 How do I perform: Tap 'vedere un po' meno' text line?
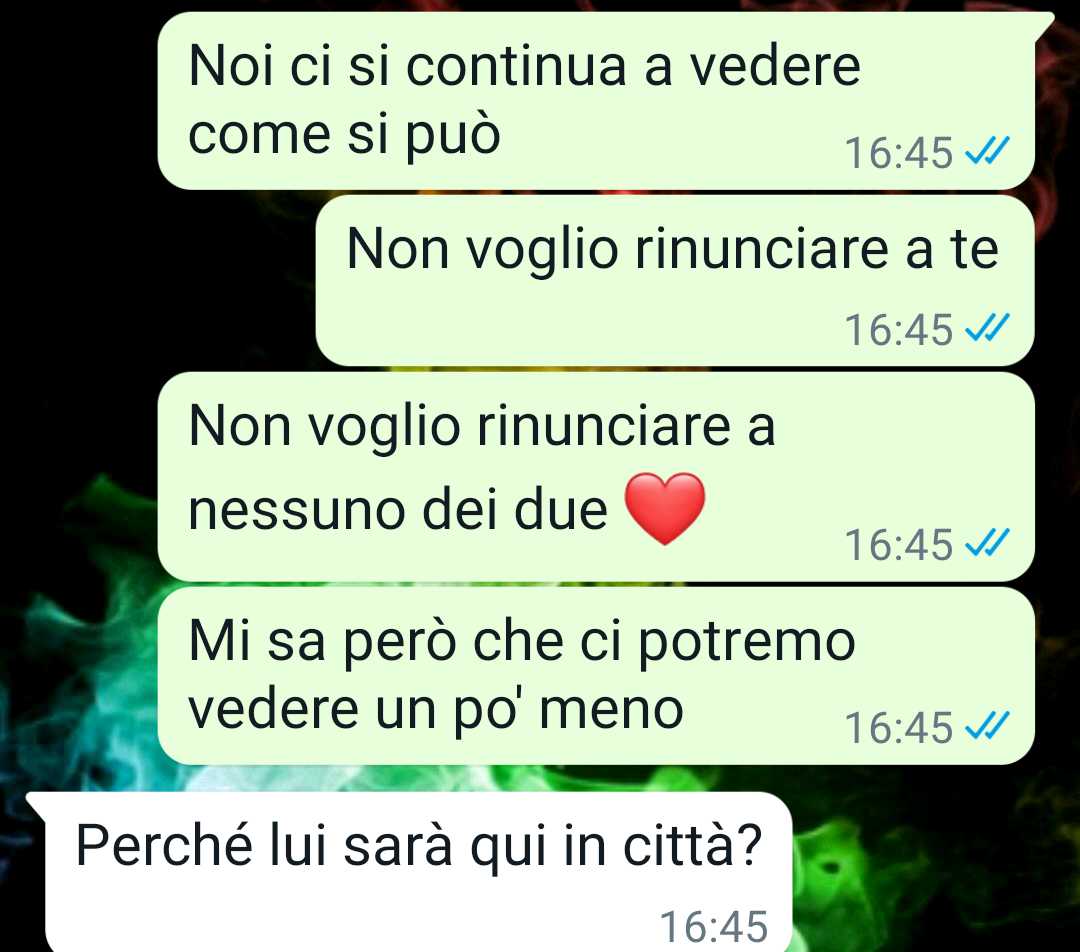(435, 710)
